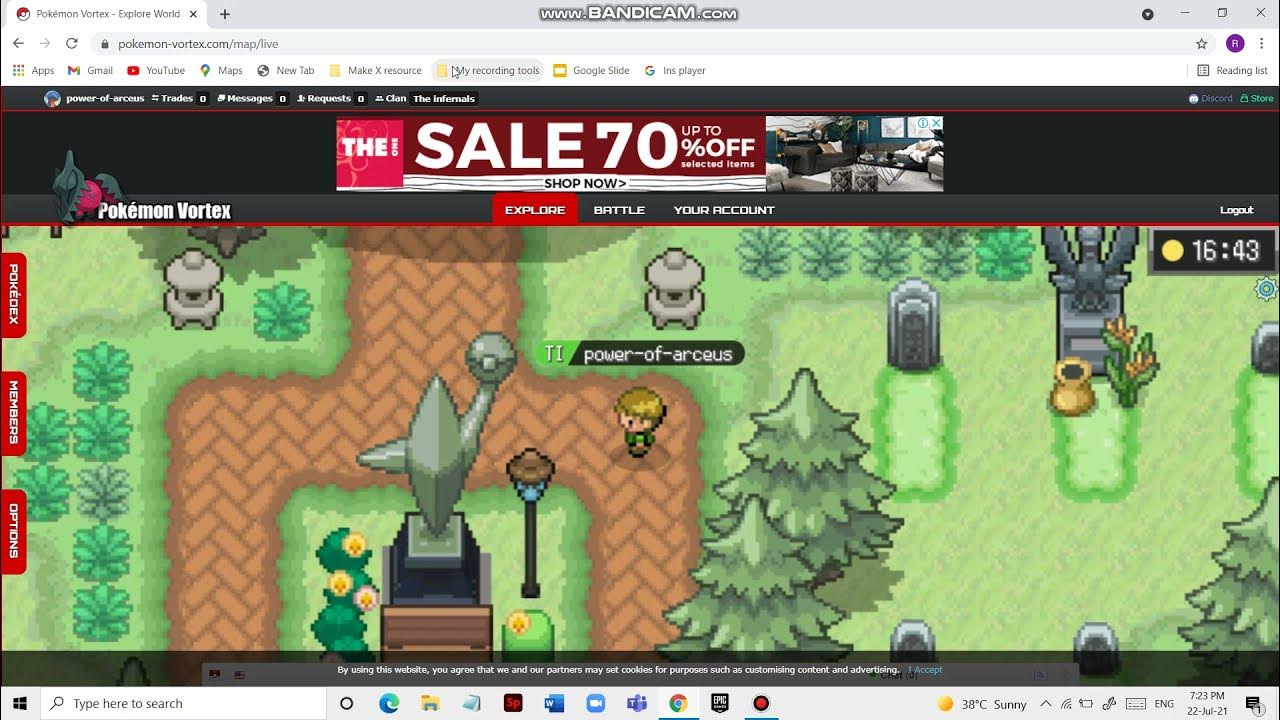Bookmark this page with the star icon
Viewport: 1280px width, 720px height.
pyautogui.click(x=1201, y=44)
